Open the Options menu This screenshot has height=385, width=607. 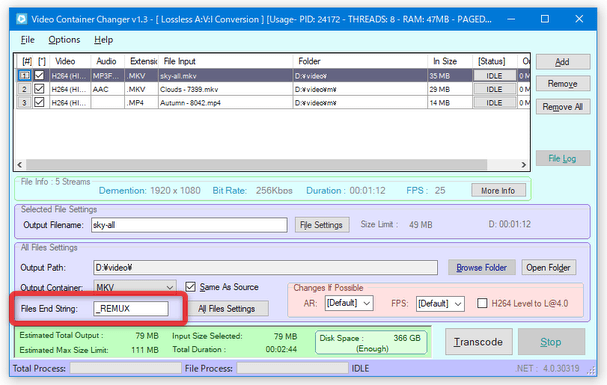pos(64,40)
